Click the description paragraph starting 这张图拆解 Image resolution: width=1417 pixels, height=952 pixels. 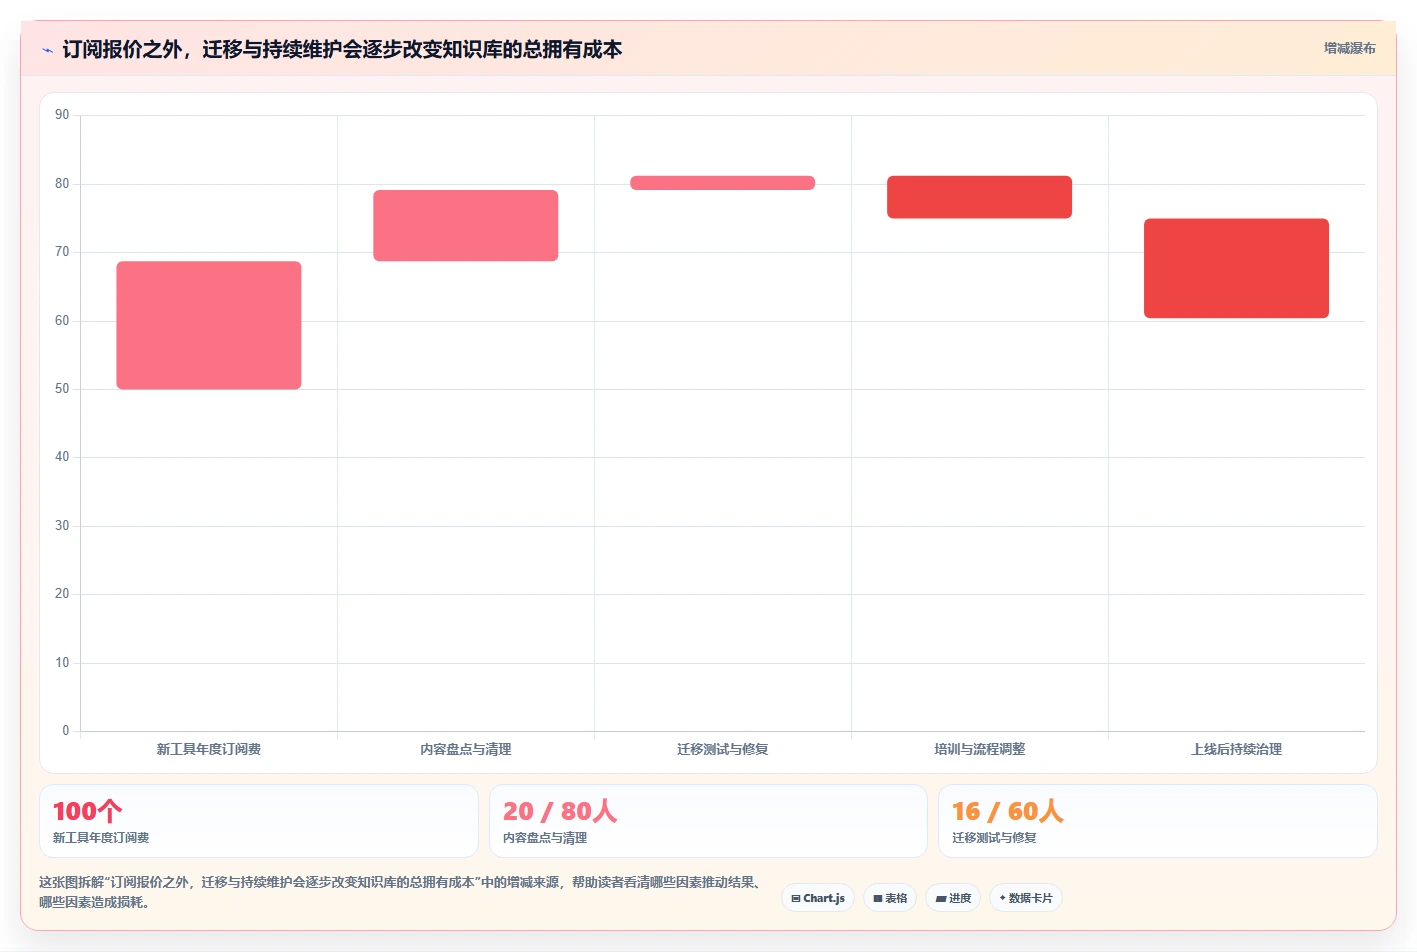pos(403,892)
